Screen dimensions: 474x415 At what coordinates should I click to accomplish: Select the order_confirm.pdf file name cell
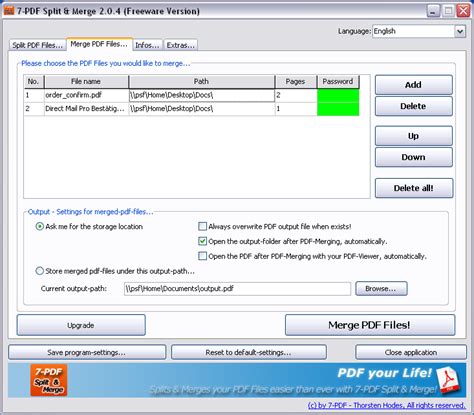86,95
